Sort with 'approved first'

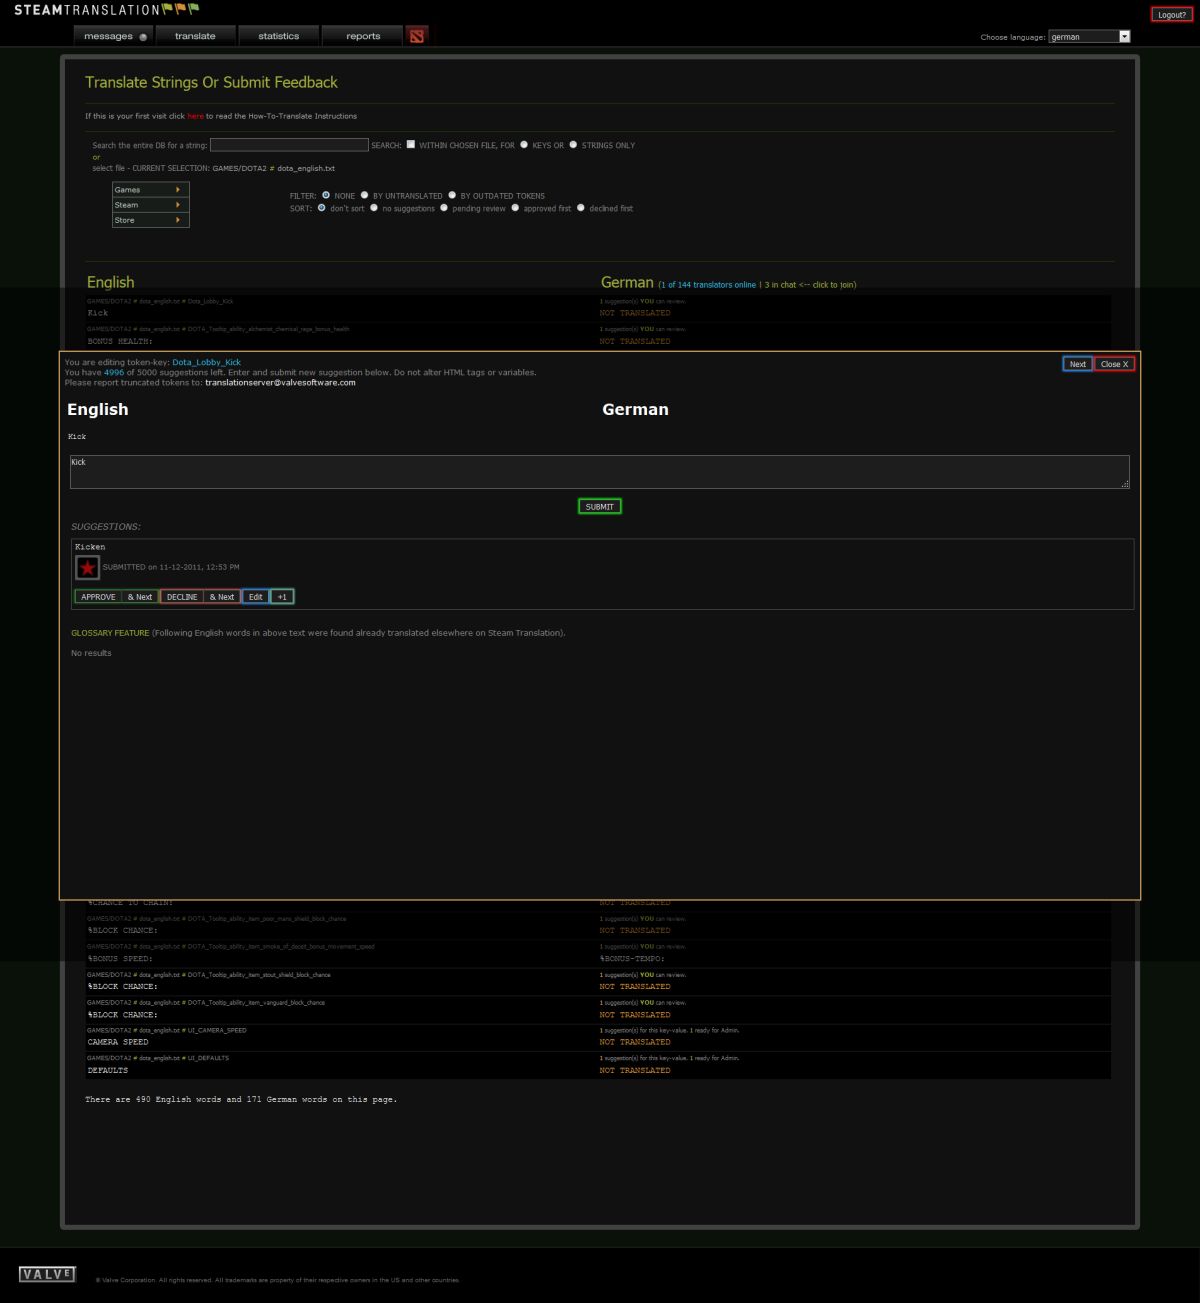pyautogui.click(x=515, y=208)
